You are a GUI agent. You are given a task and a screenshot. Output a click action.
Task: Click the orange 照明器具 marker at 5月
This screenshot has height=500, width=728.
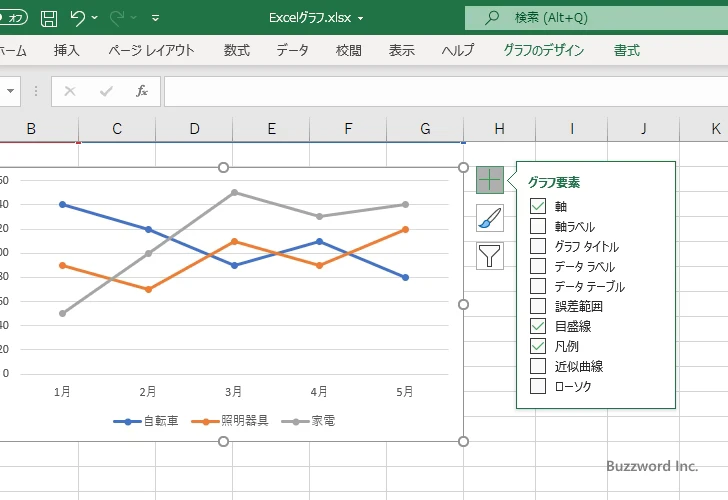pos(405,229)
